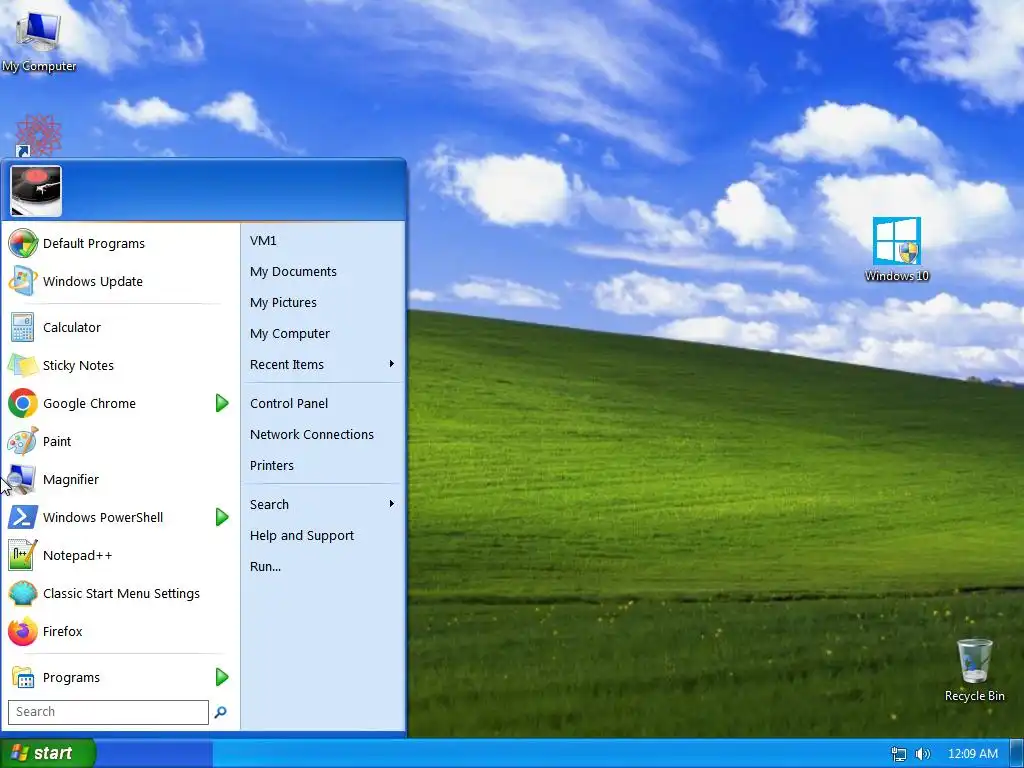Image resolution: width=1024 pixels, height=768 pixels.
Task: Click the start menu Search input box
Action: tap(108, 712)
